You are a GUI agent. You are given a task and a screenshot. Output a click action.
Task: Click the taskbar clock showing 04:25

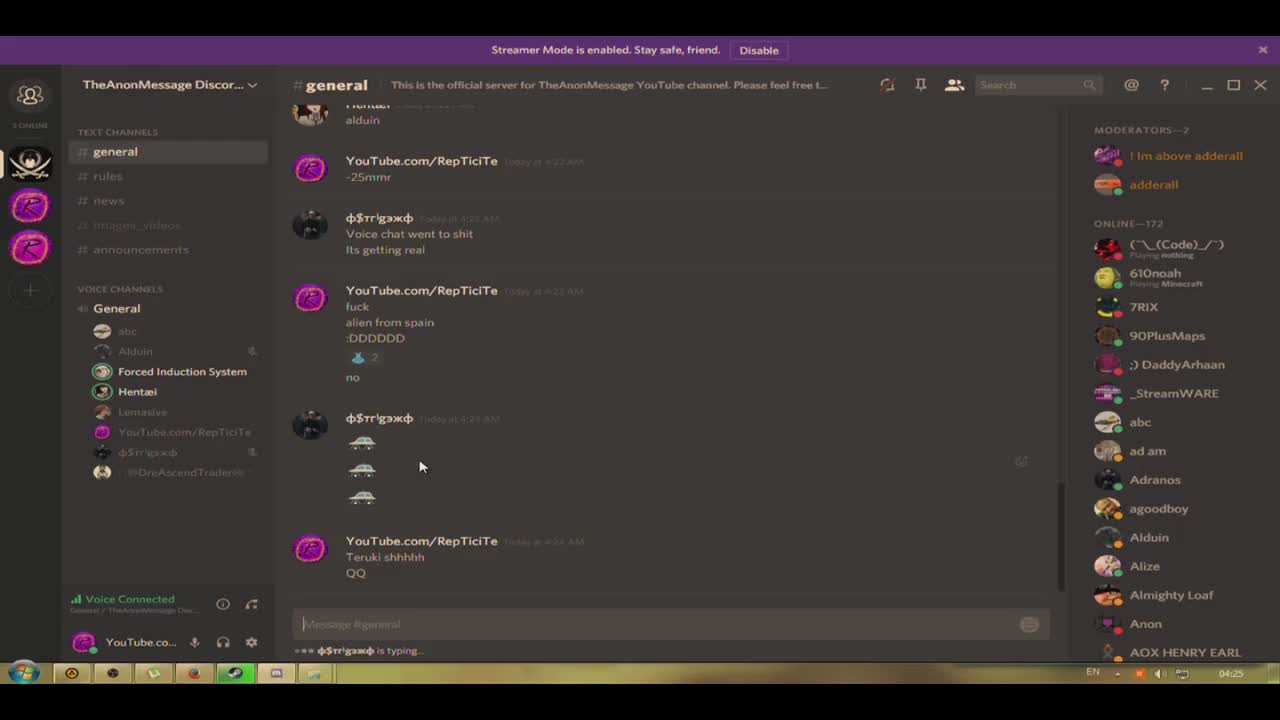[1231, 673]
